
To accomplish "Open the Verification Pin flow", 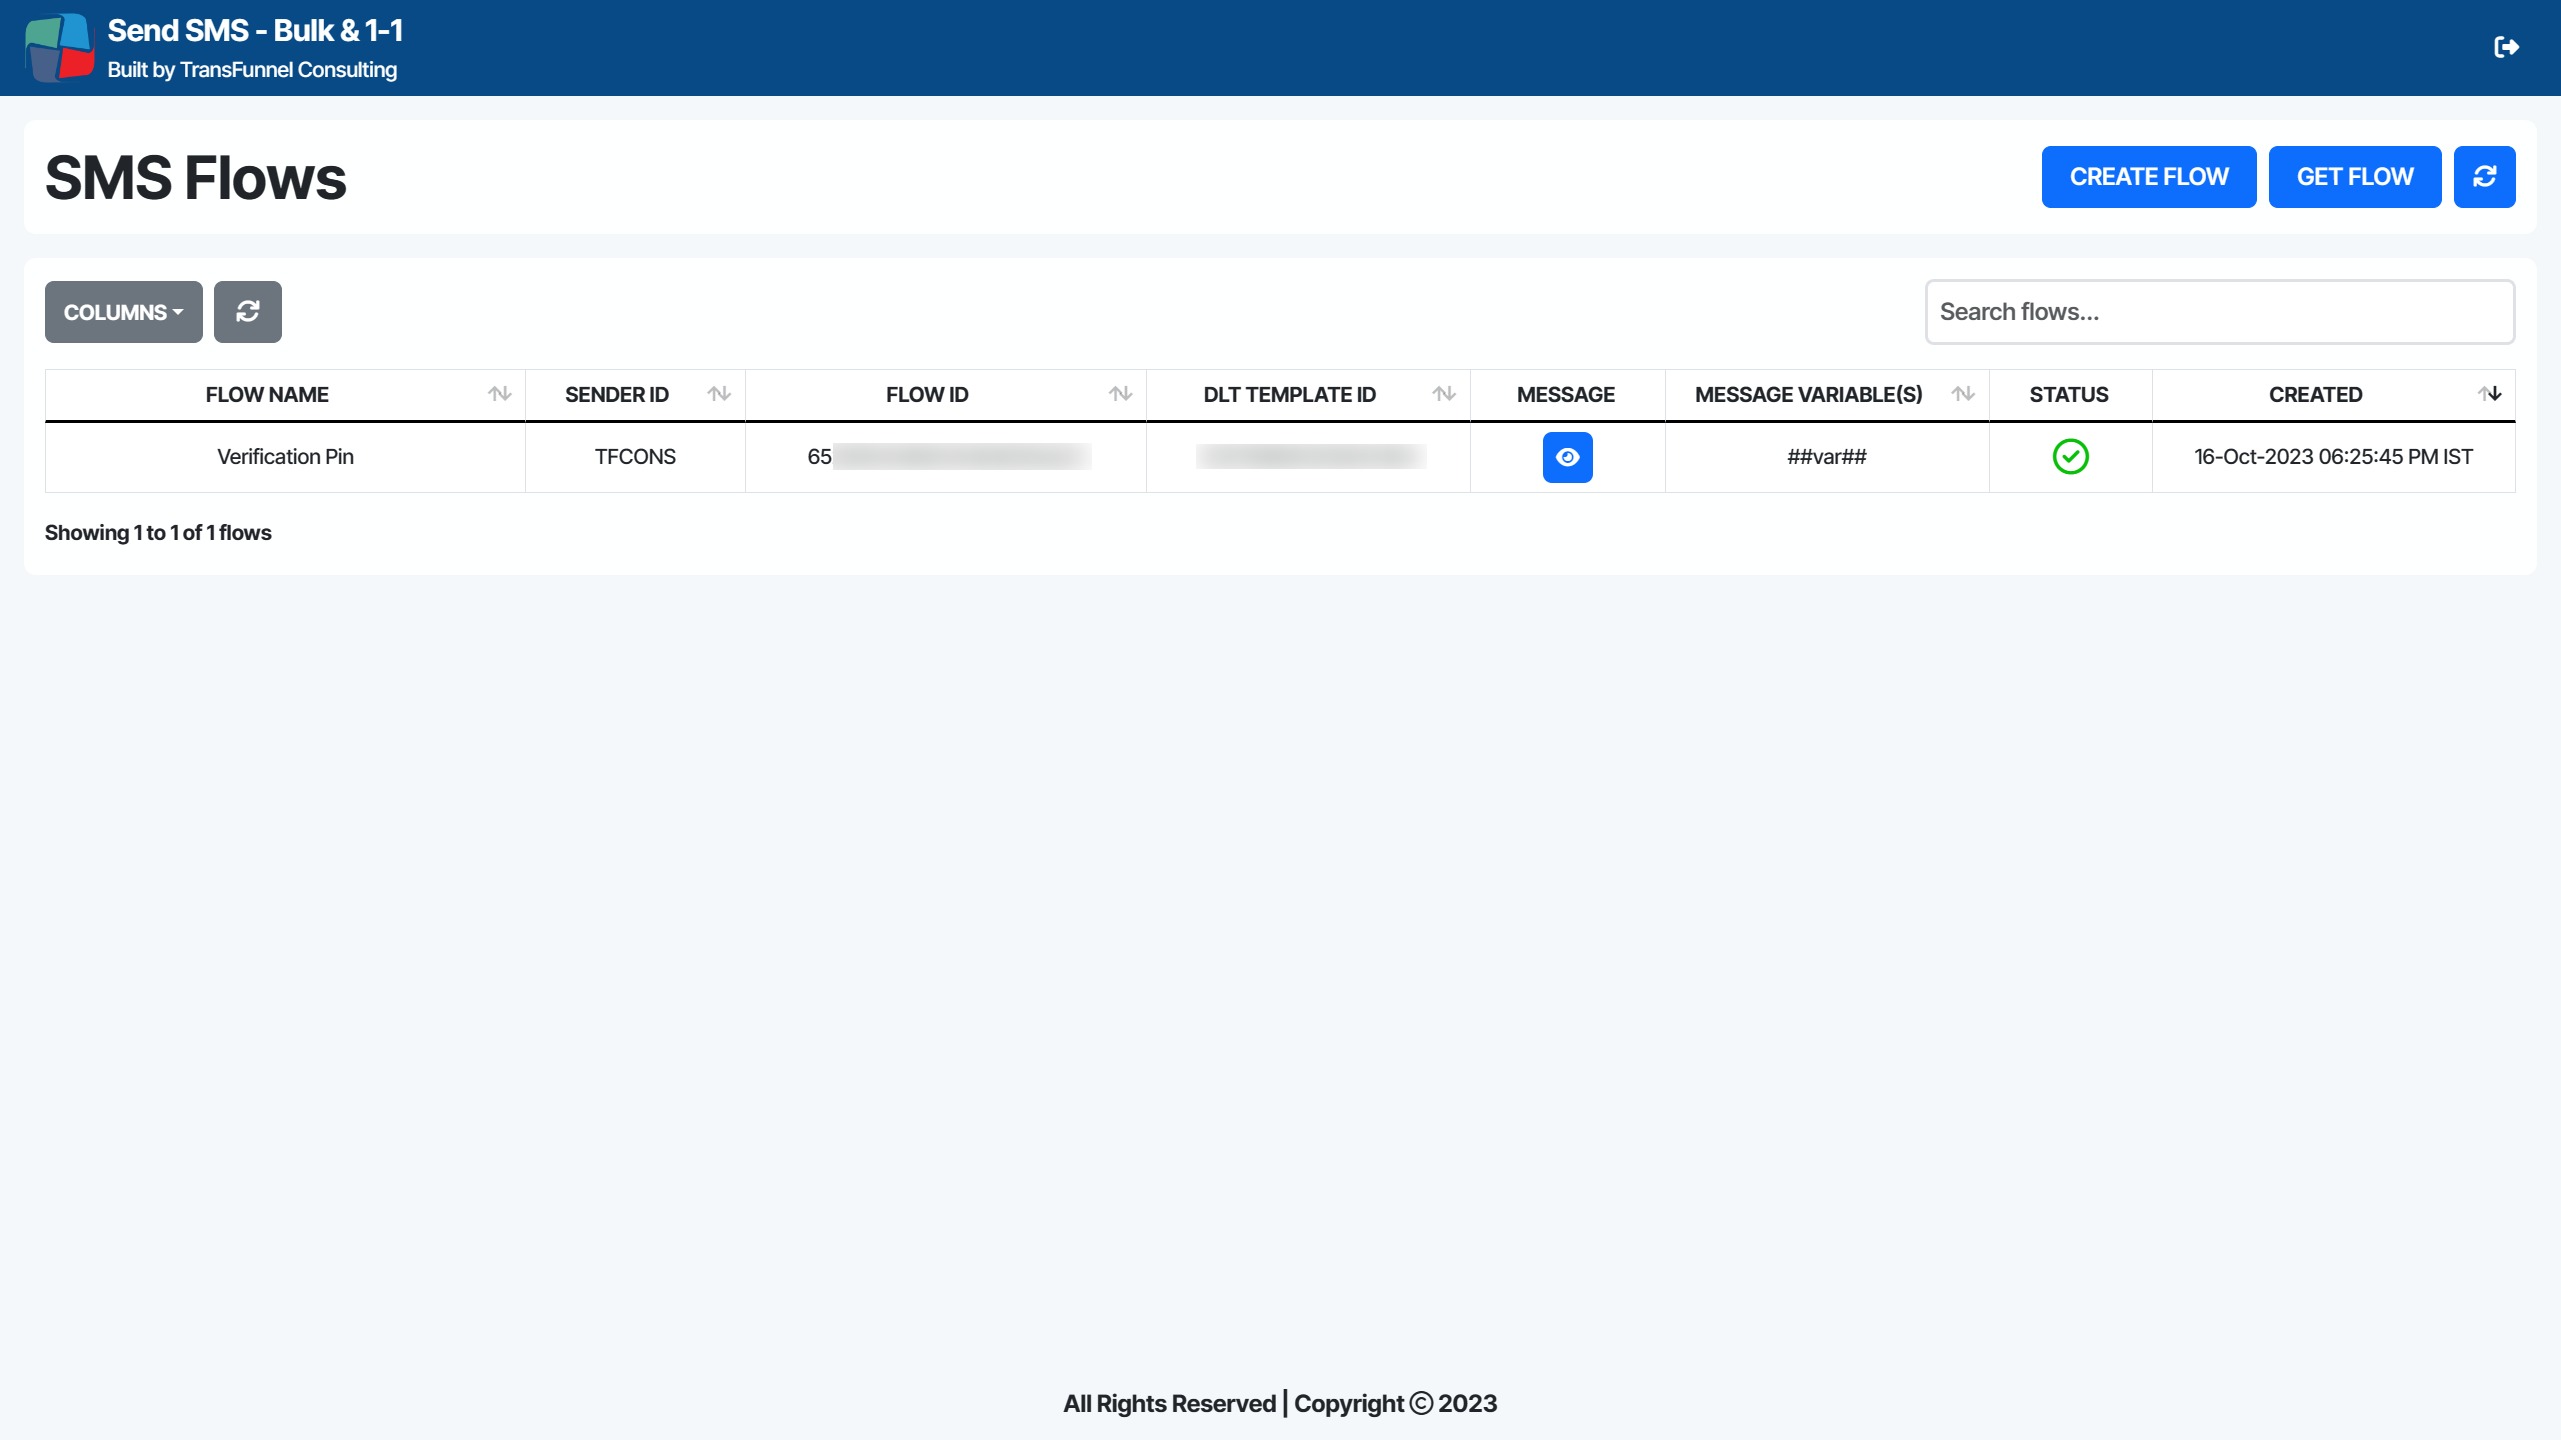I will pyautogui.click(x=285, y=457).
